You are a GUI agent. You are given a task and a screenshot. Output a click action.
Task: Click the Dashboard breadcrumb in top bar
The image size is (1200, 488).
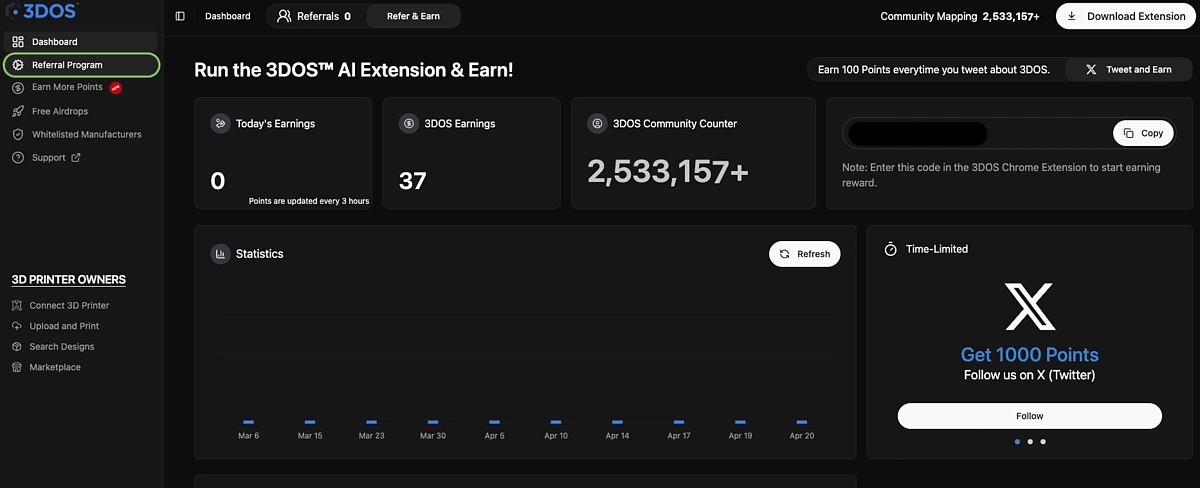click(x=229, y=16)
